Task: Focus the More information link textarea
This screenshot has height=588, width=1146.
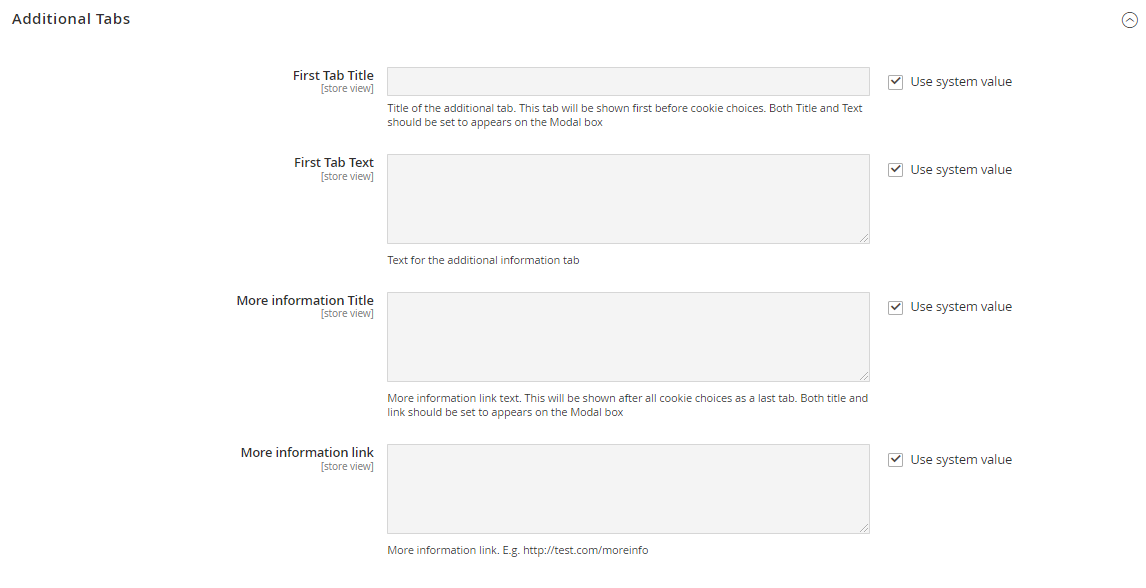Action: pos(628,488)
